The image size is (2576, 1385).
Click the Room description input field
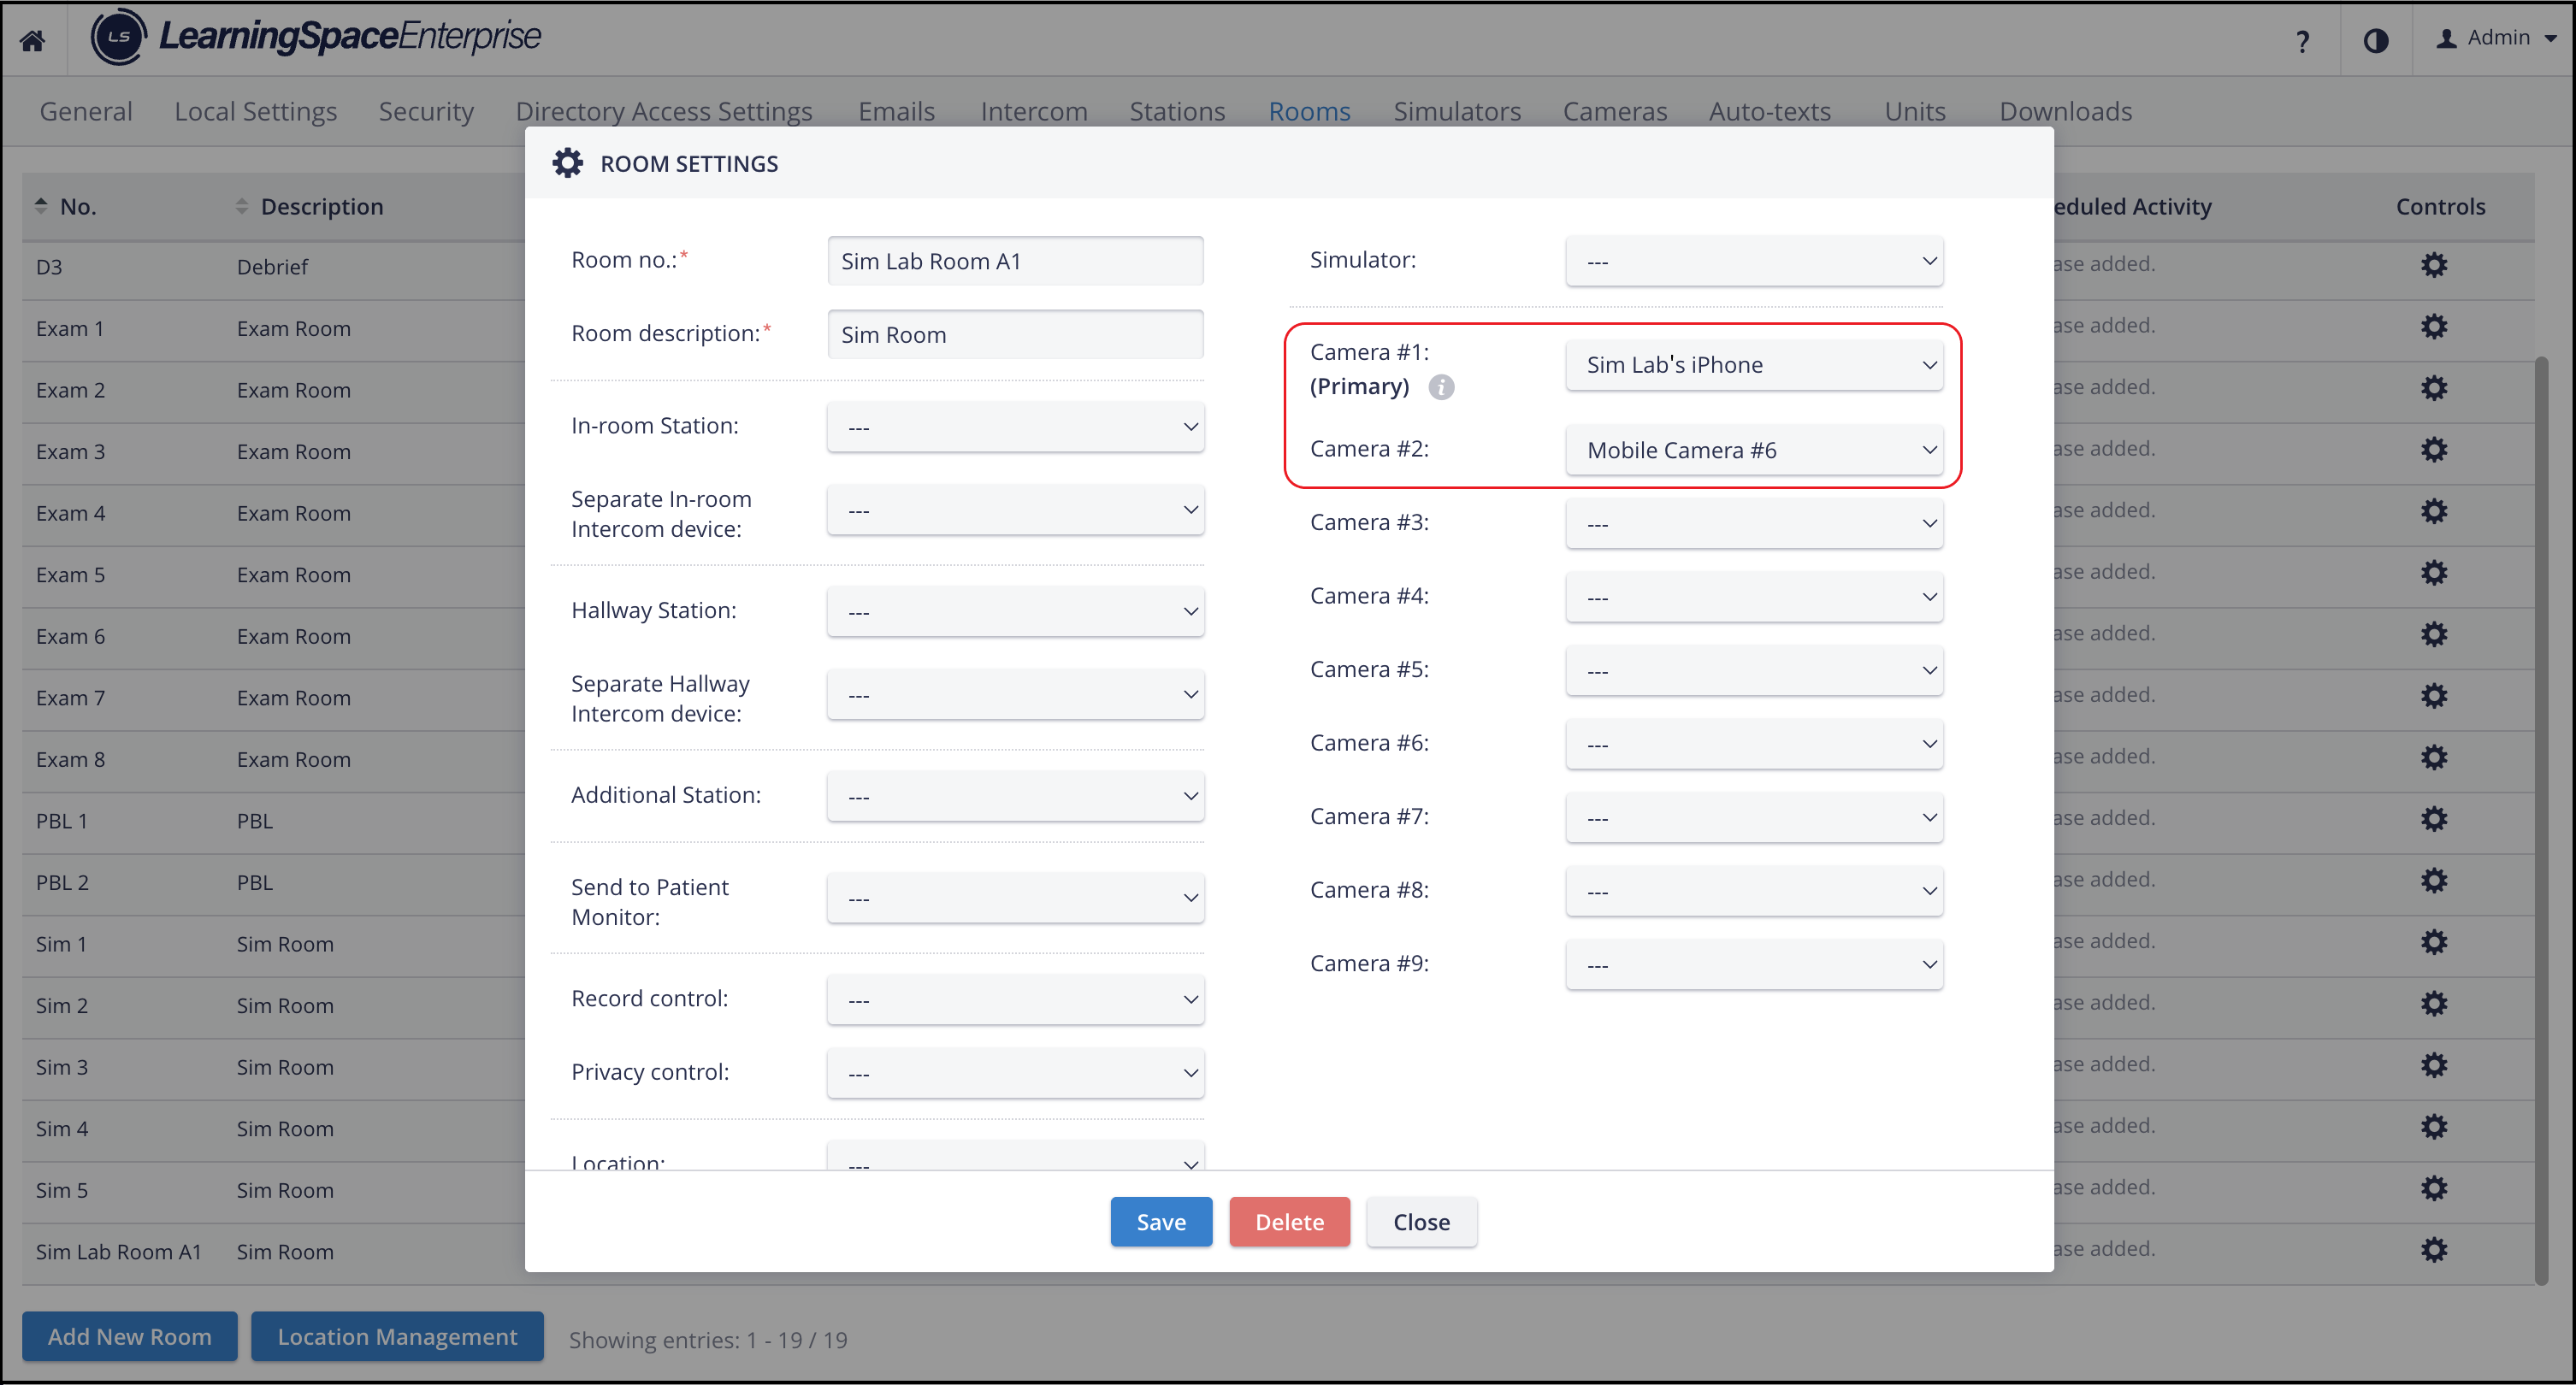pos(1015,334)
